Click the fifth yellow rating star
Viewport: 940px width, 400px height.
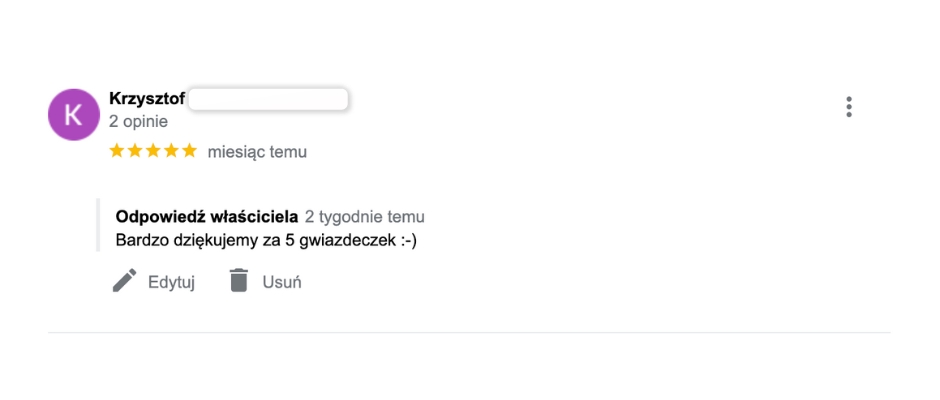[x=189, y=151]
